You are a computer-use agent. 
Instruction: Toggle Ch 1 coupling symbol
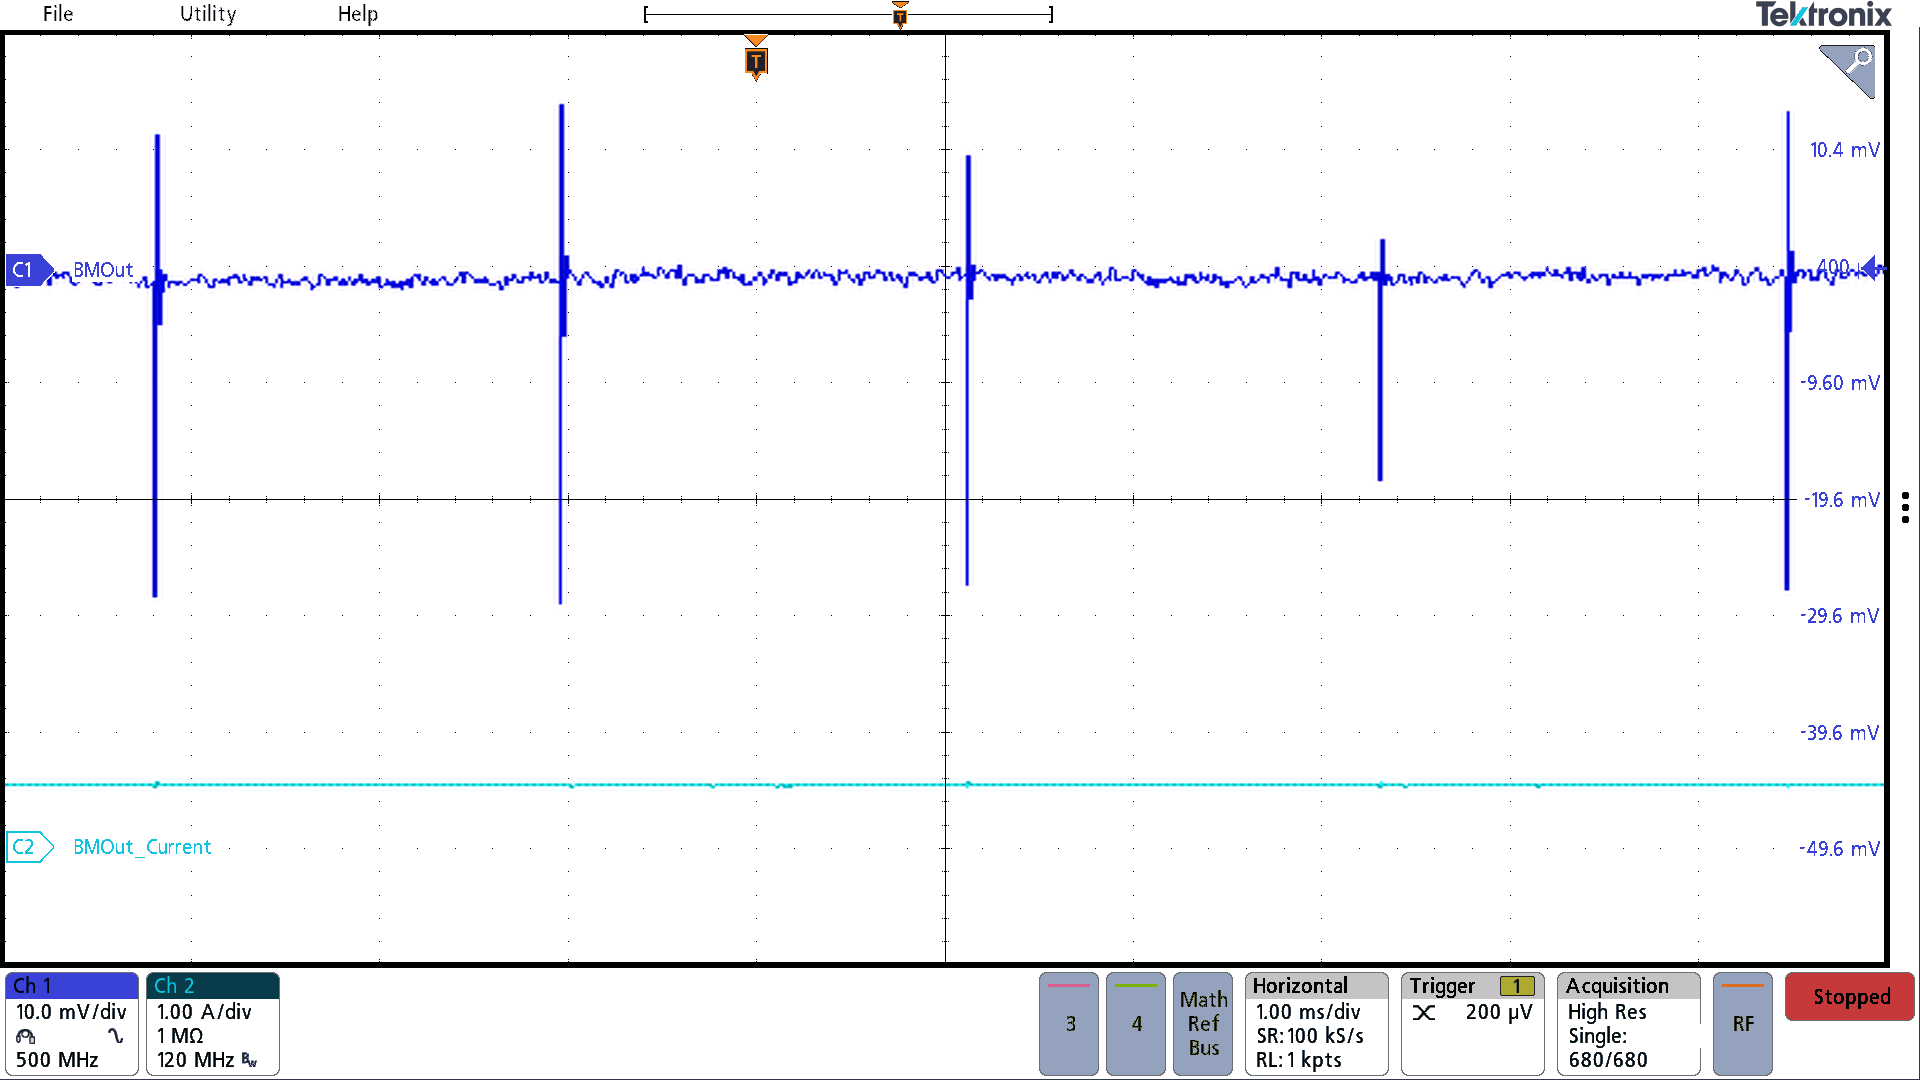117,1037
